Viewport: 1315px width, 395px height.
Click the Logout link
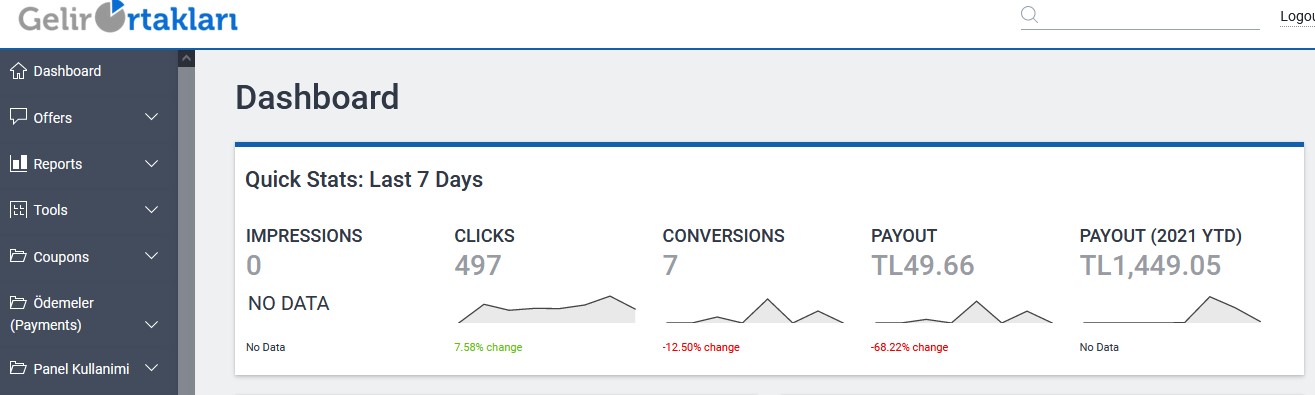[1297, 16]
